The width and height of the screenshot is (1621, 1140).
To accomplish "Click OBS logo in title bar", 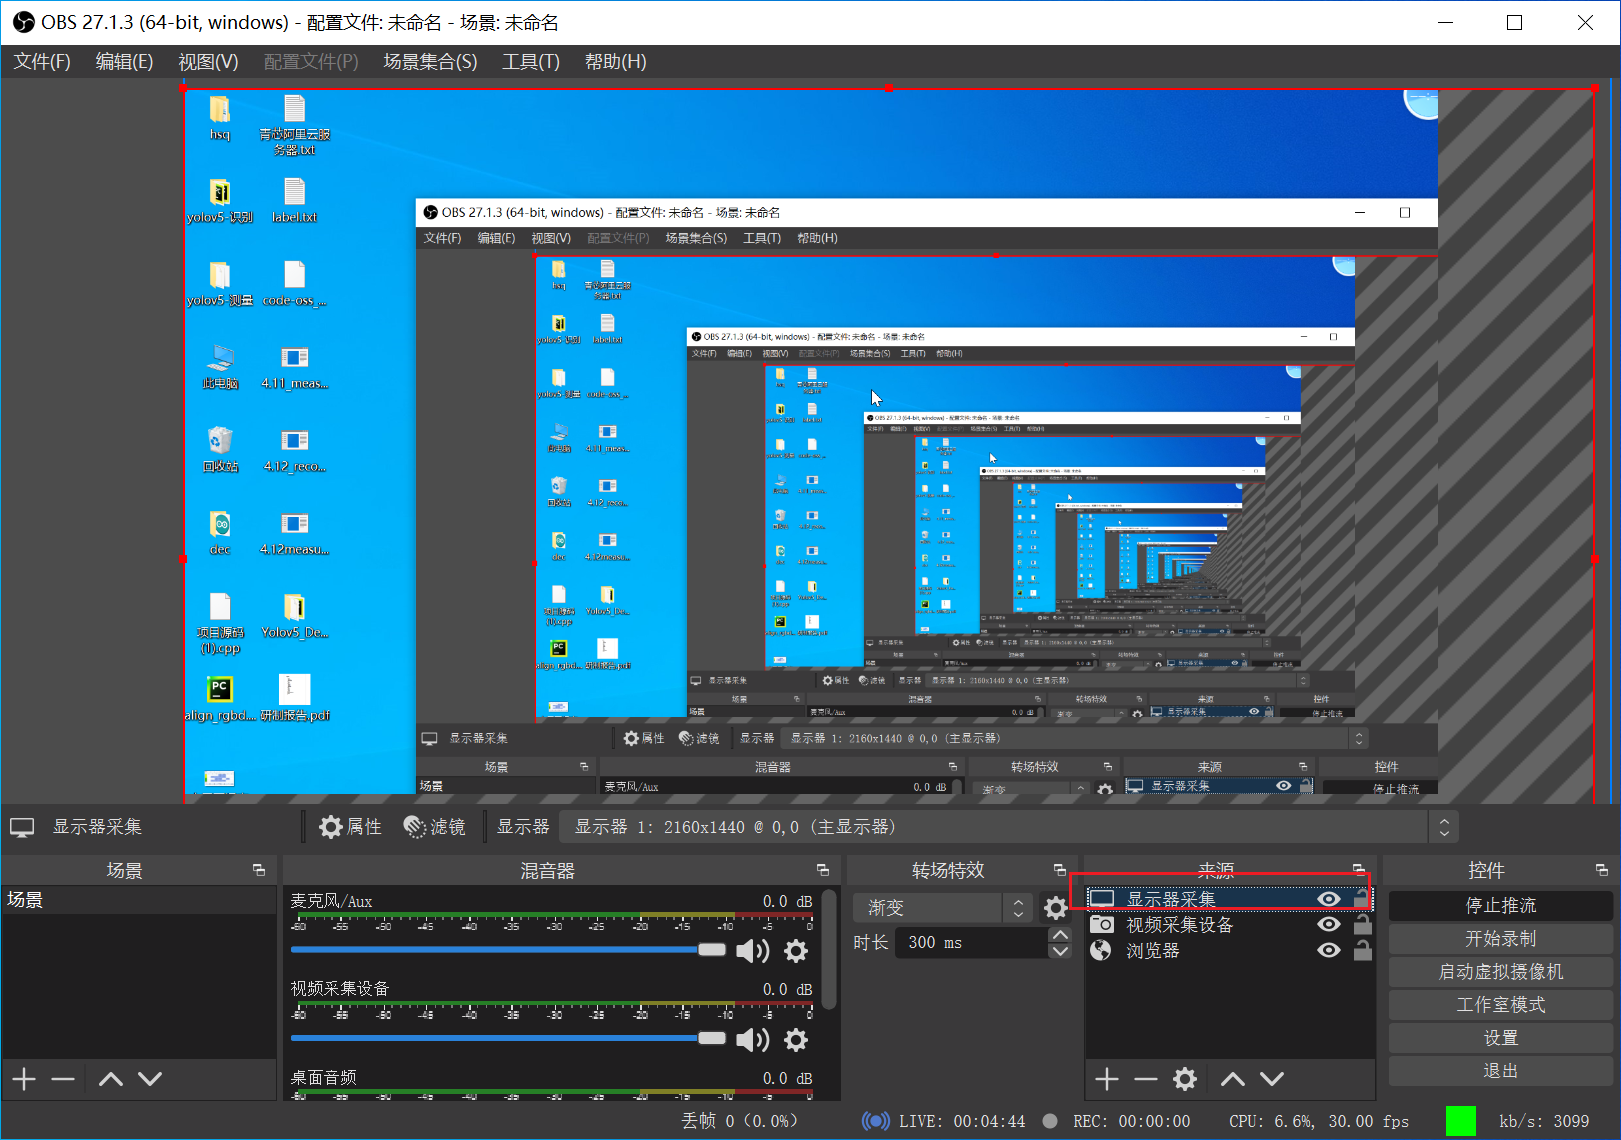I will [x=23, y=22].
